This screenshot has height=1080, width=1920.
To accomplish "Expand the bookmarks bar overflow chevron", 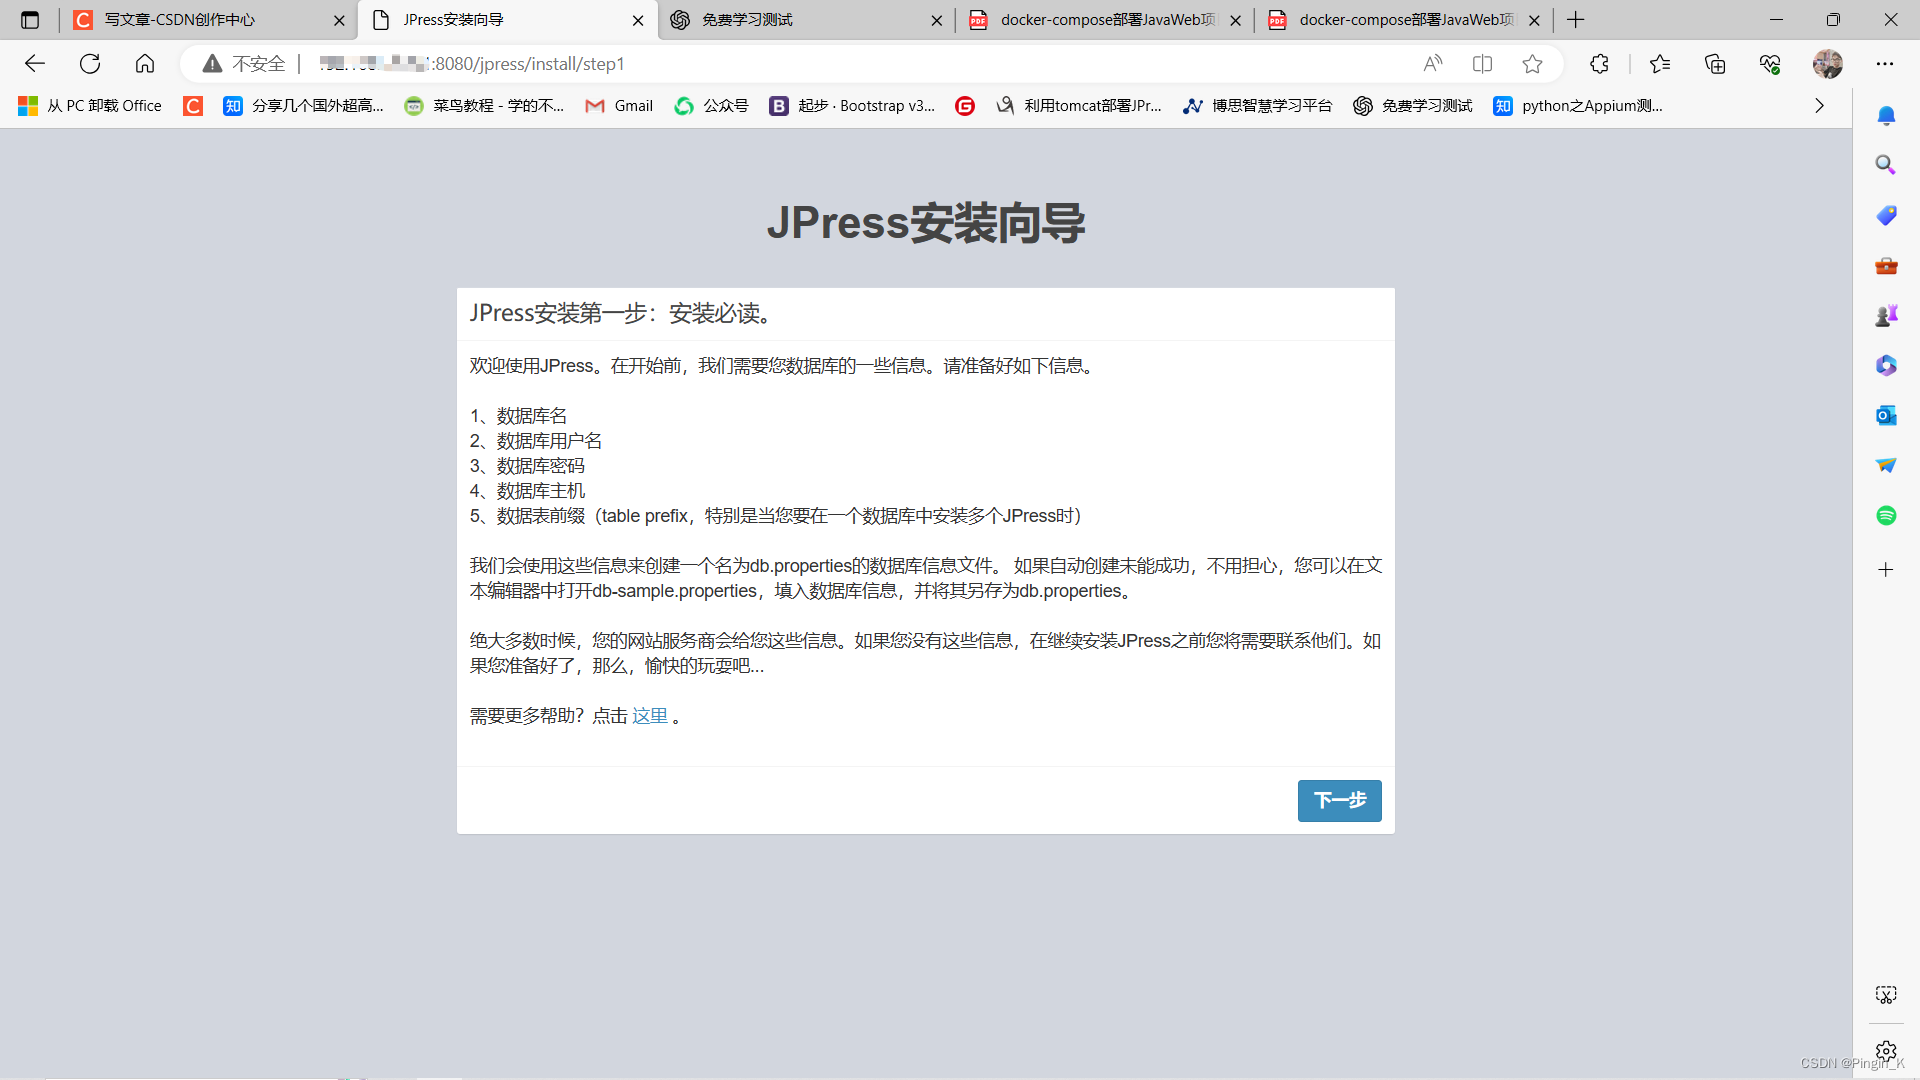I will [1819, 106].
